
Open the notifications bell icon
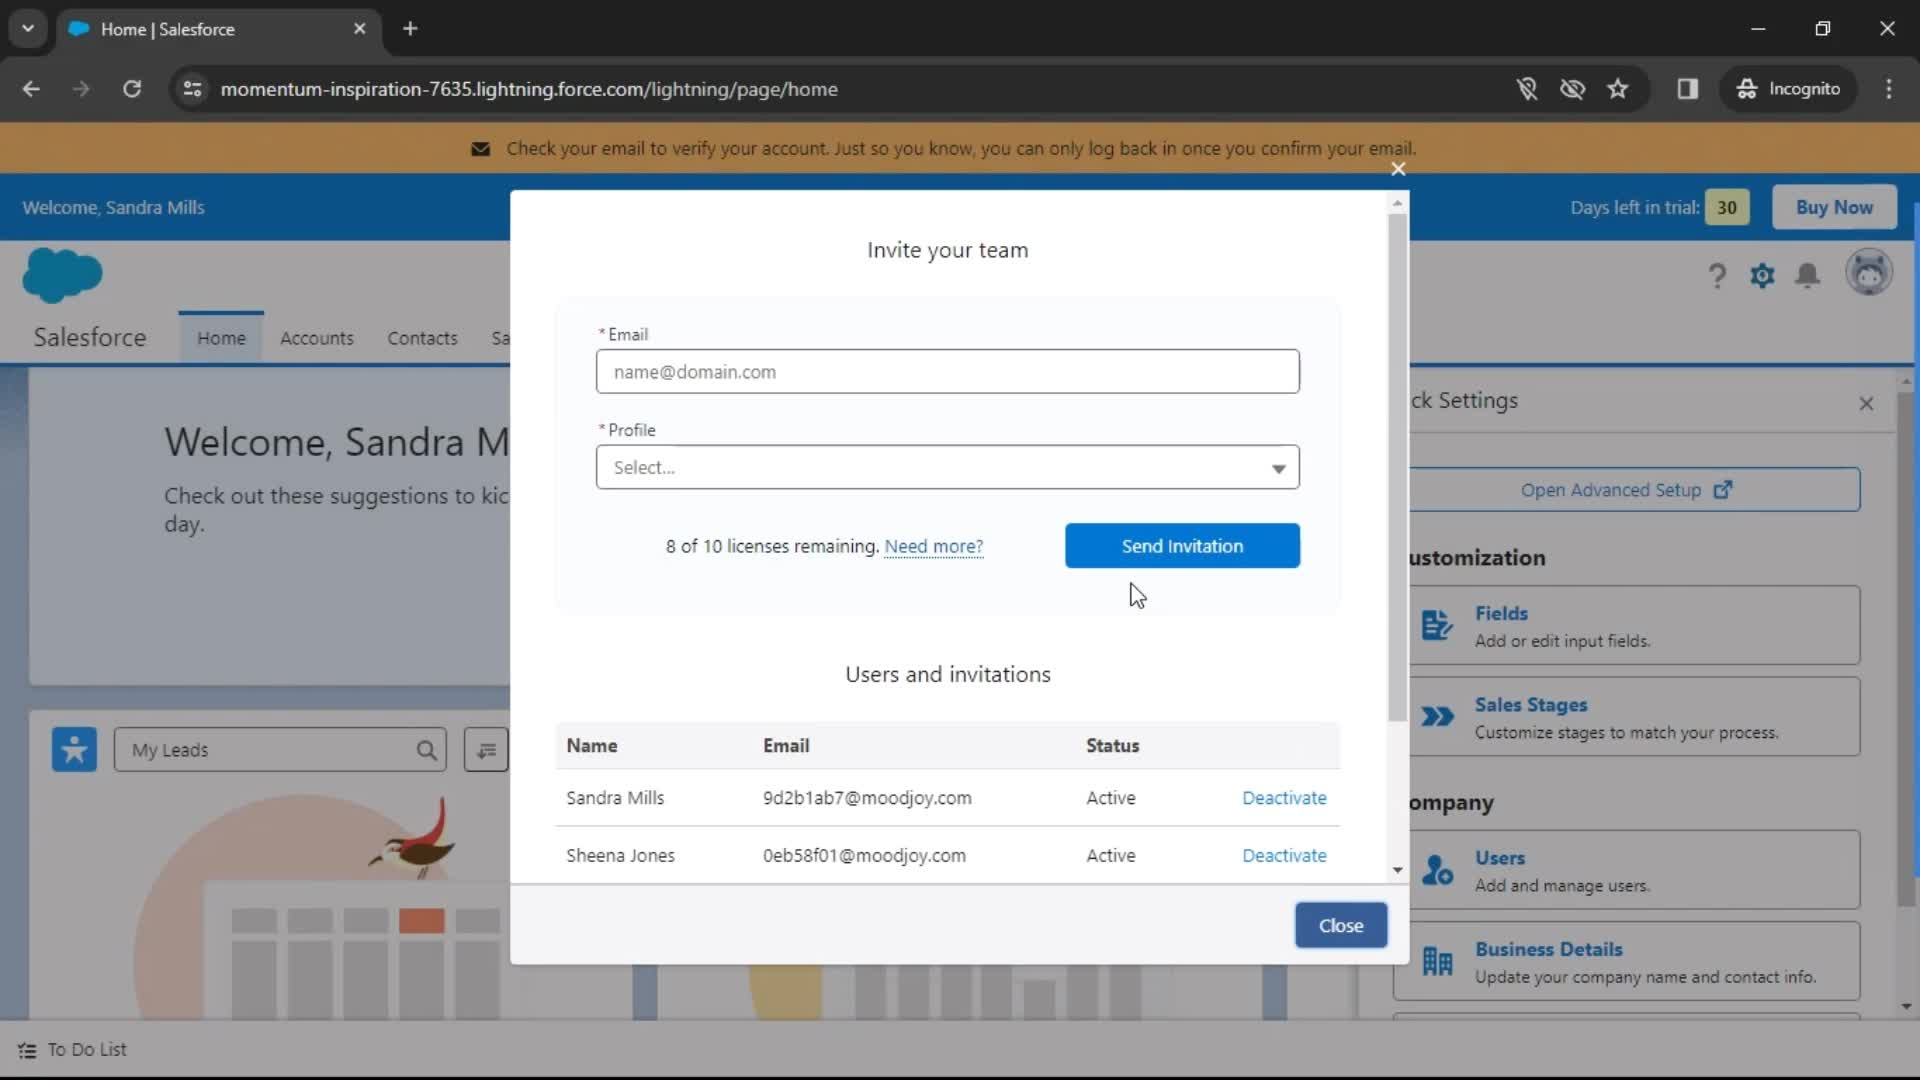[x=1807, y=275]
